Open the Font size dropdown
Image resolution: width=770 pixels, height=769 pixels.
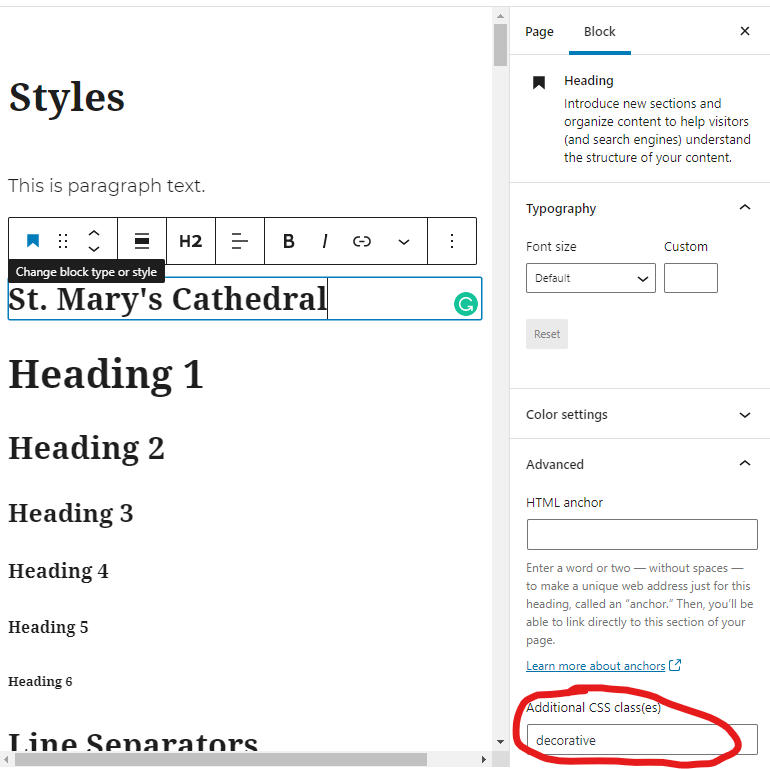click(x=591, y=279)
